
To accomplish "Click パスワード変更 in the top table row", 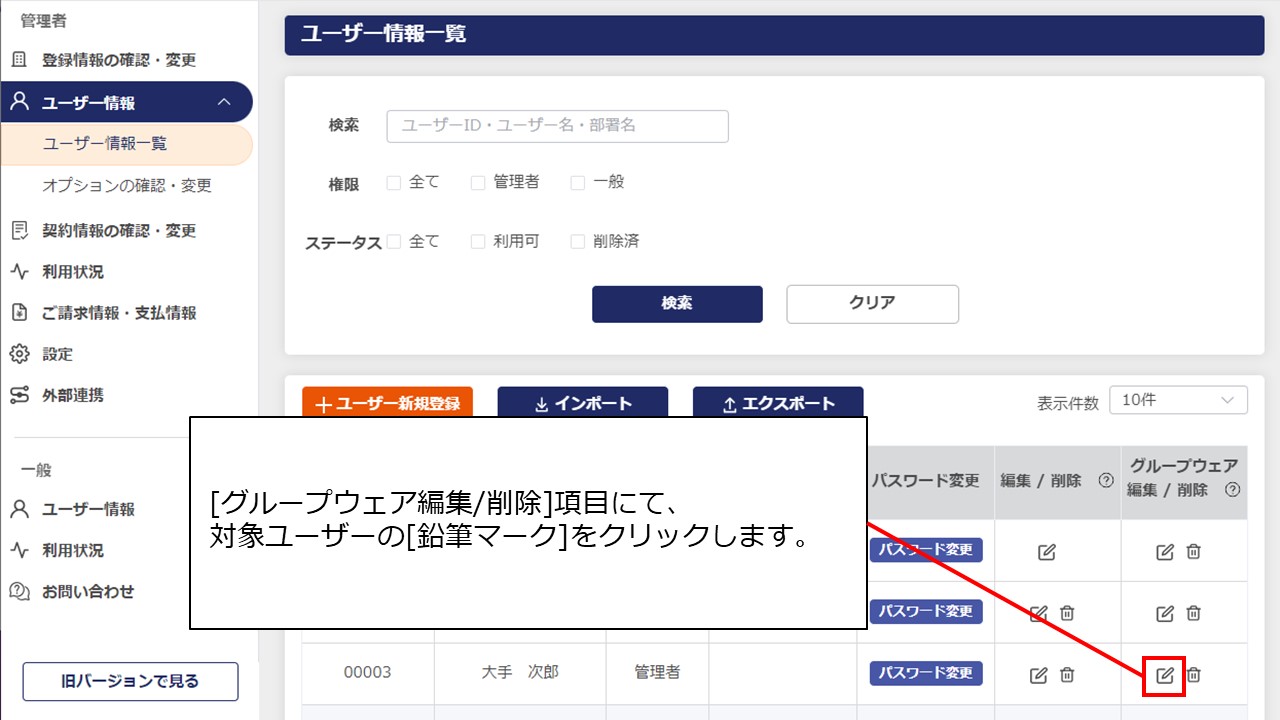I will [x=926, y=550].
